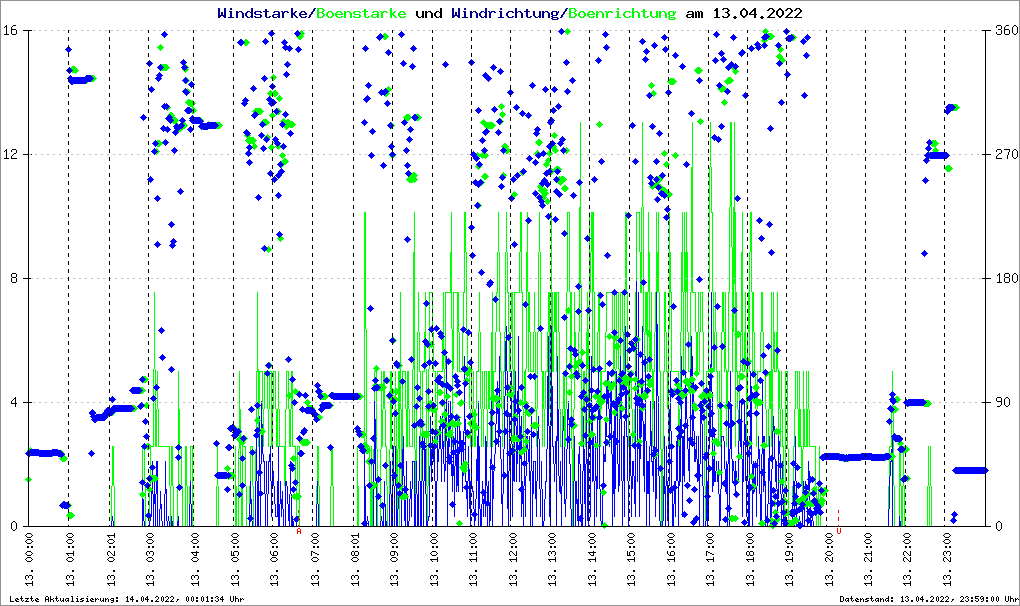
Task: Click time label '13. 14:00'
Action: point(591,559)
